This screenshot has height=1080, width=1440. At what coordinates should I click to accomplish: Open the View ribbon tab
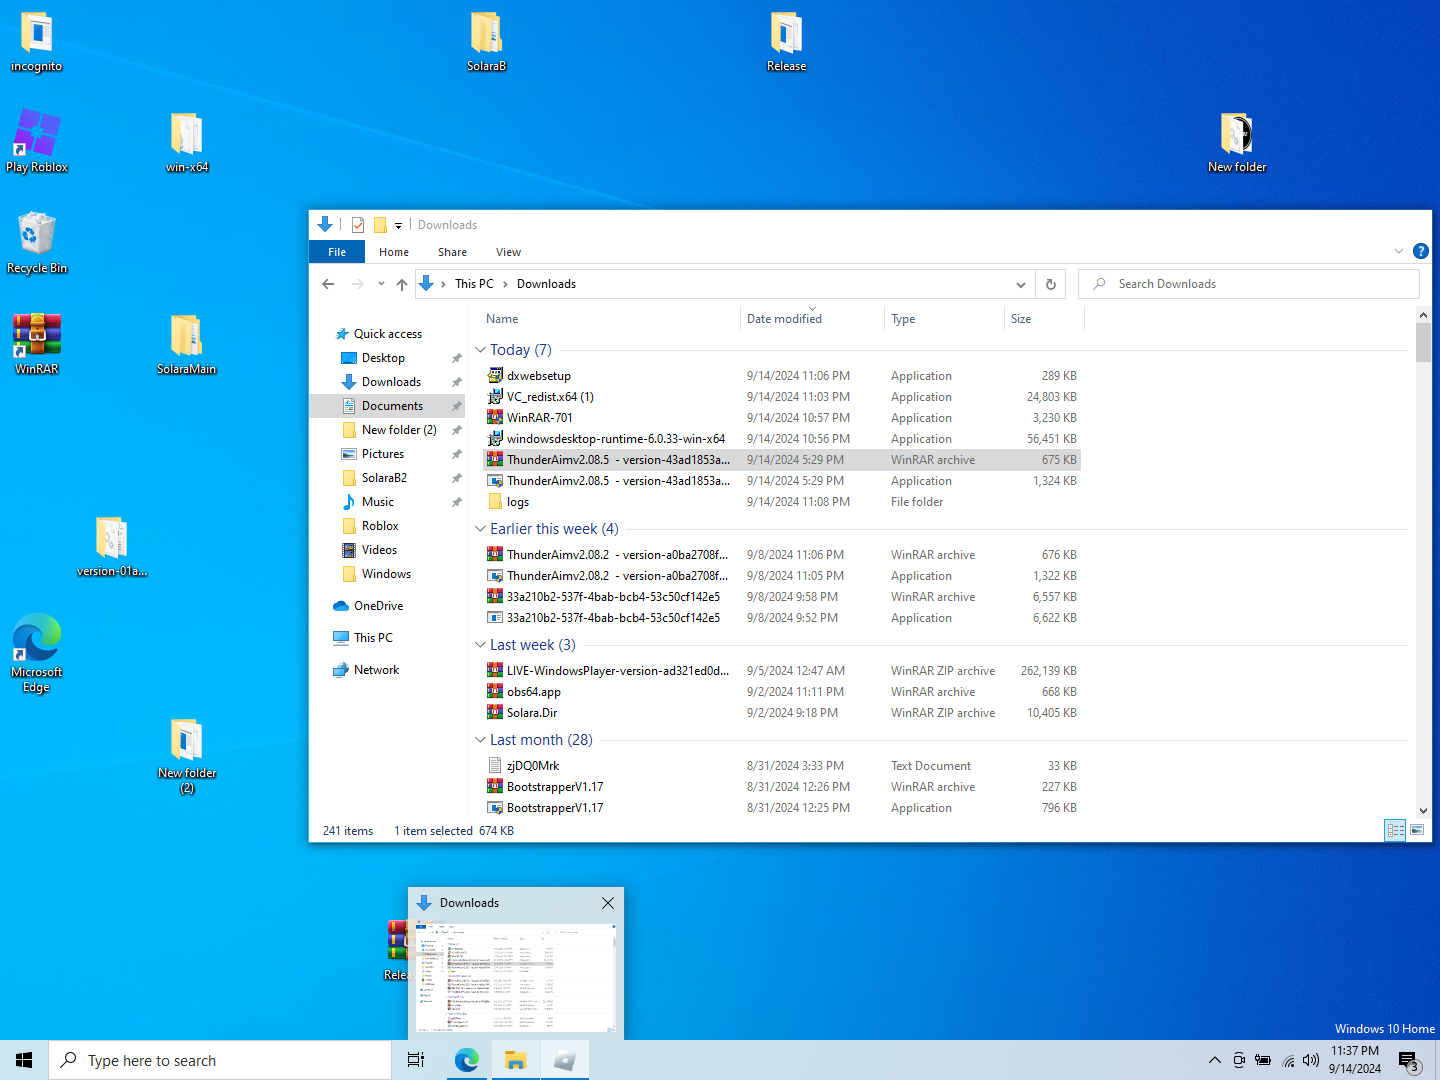point(508,252)
